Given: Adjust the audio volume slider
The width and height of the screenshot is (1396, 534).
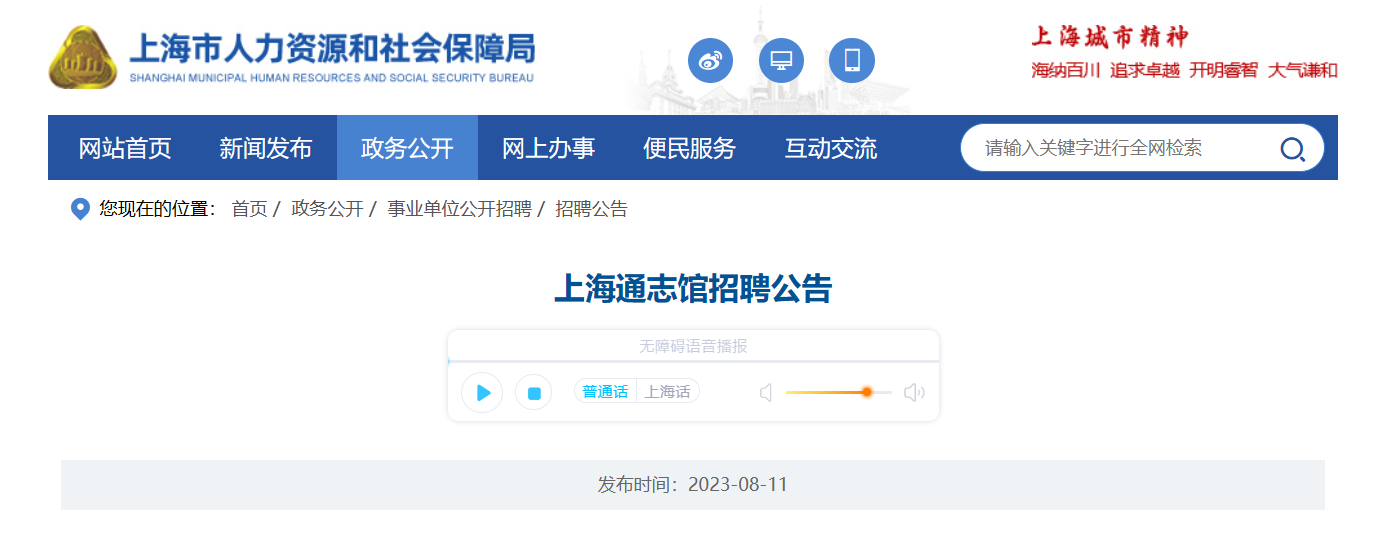Looking at the screenshot, I should pos(838,392).
